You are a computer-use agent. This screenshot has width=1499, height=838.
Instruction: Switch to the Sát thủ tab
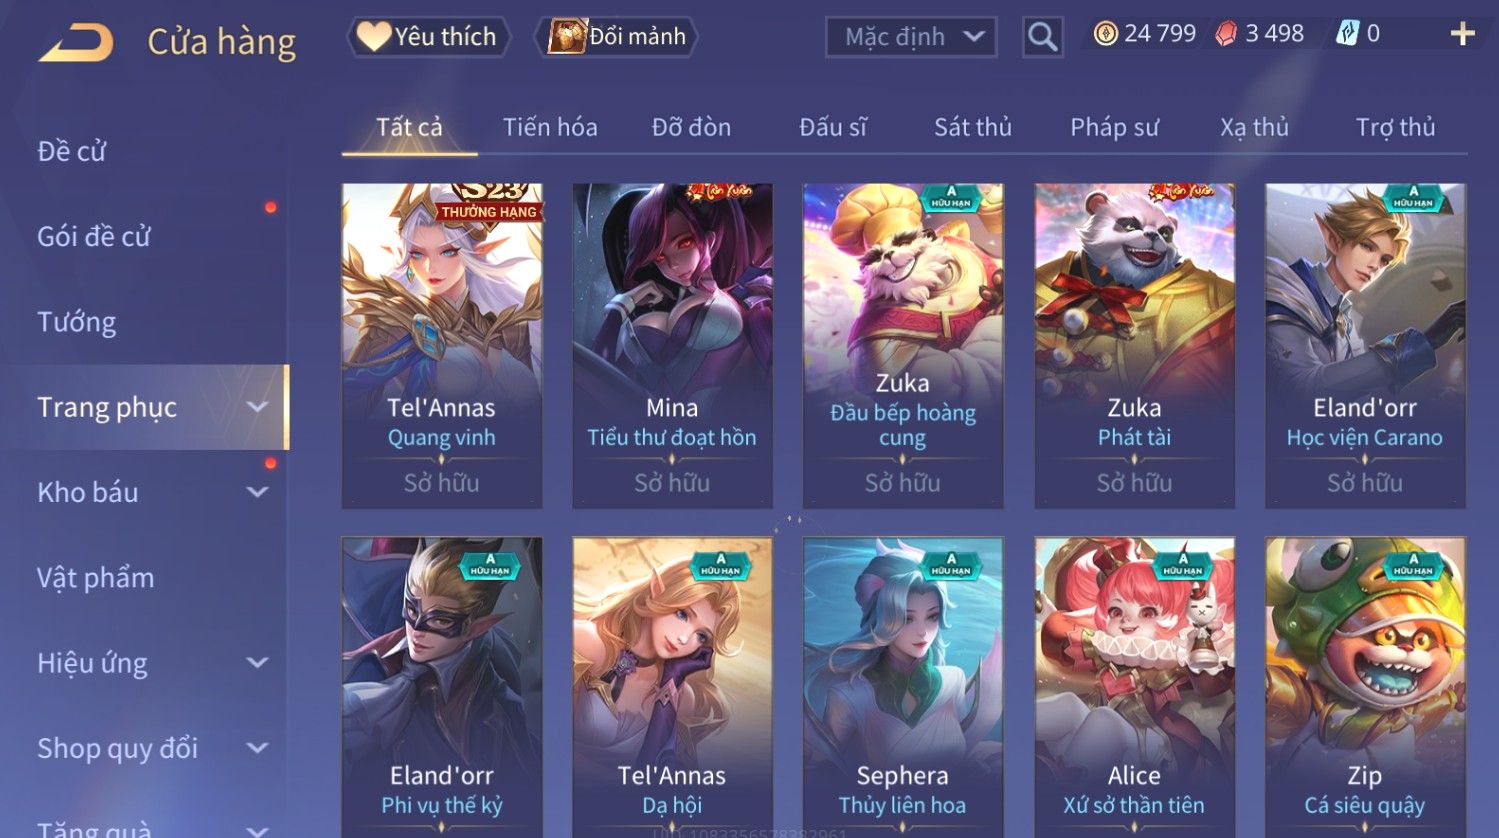(x=972, y=127)
